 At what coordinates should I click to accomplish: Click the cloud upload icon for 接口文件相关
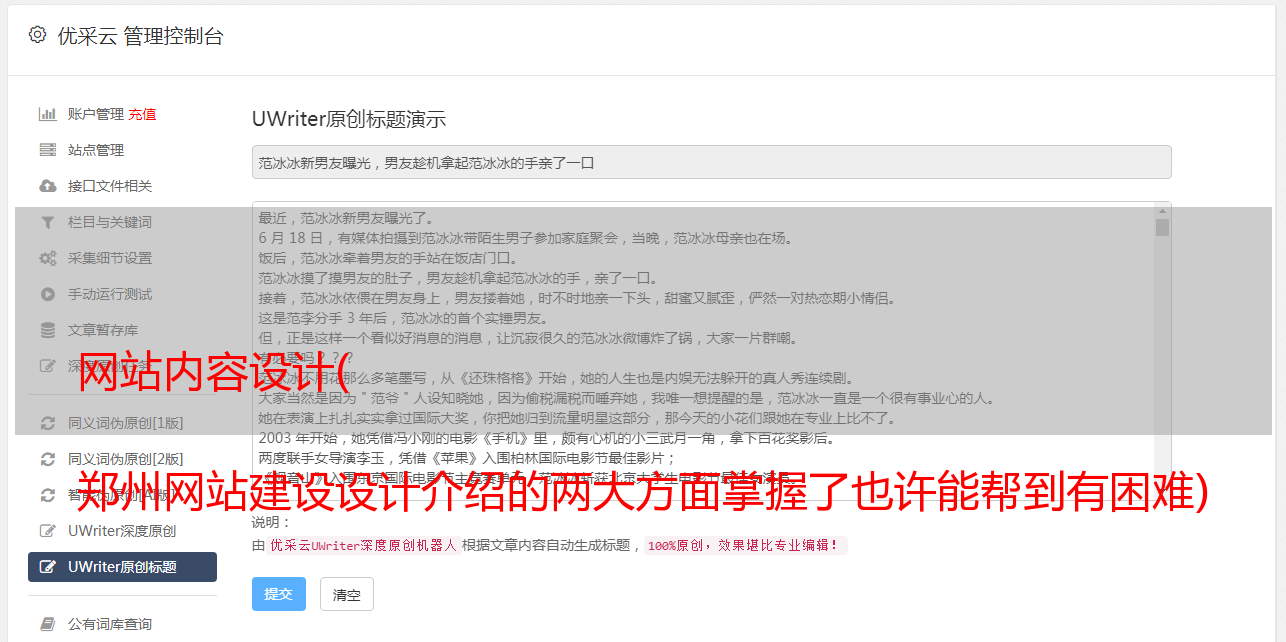tap(47, 186)
